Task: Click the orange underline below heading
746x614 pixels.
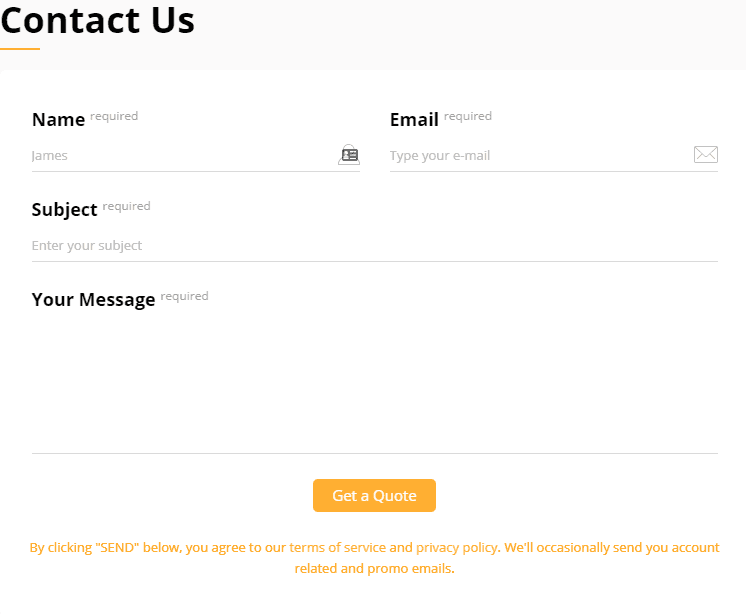Action: 20,49
